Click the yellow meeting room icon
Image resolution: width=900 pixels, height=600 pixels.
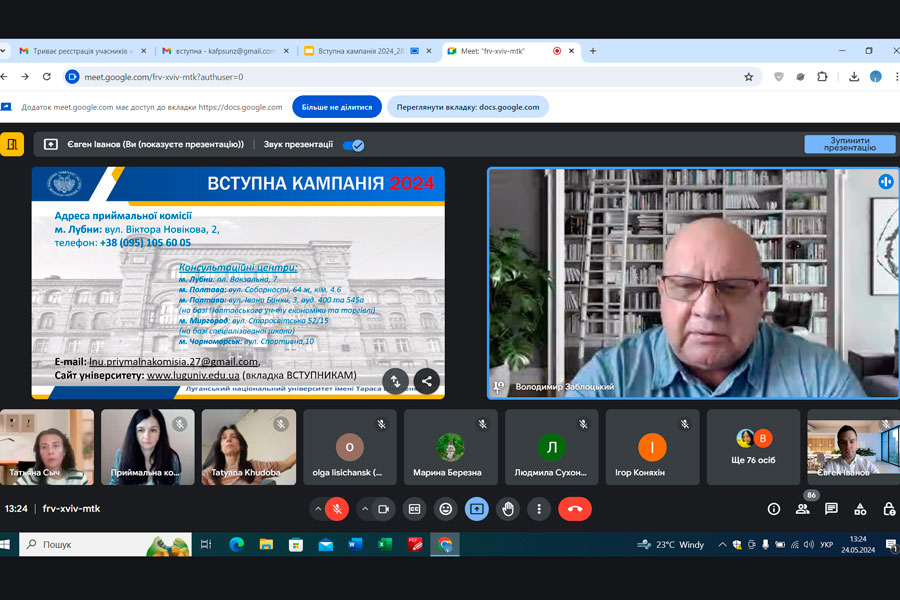[x=12, y=144]
